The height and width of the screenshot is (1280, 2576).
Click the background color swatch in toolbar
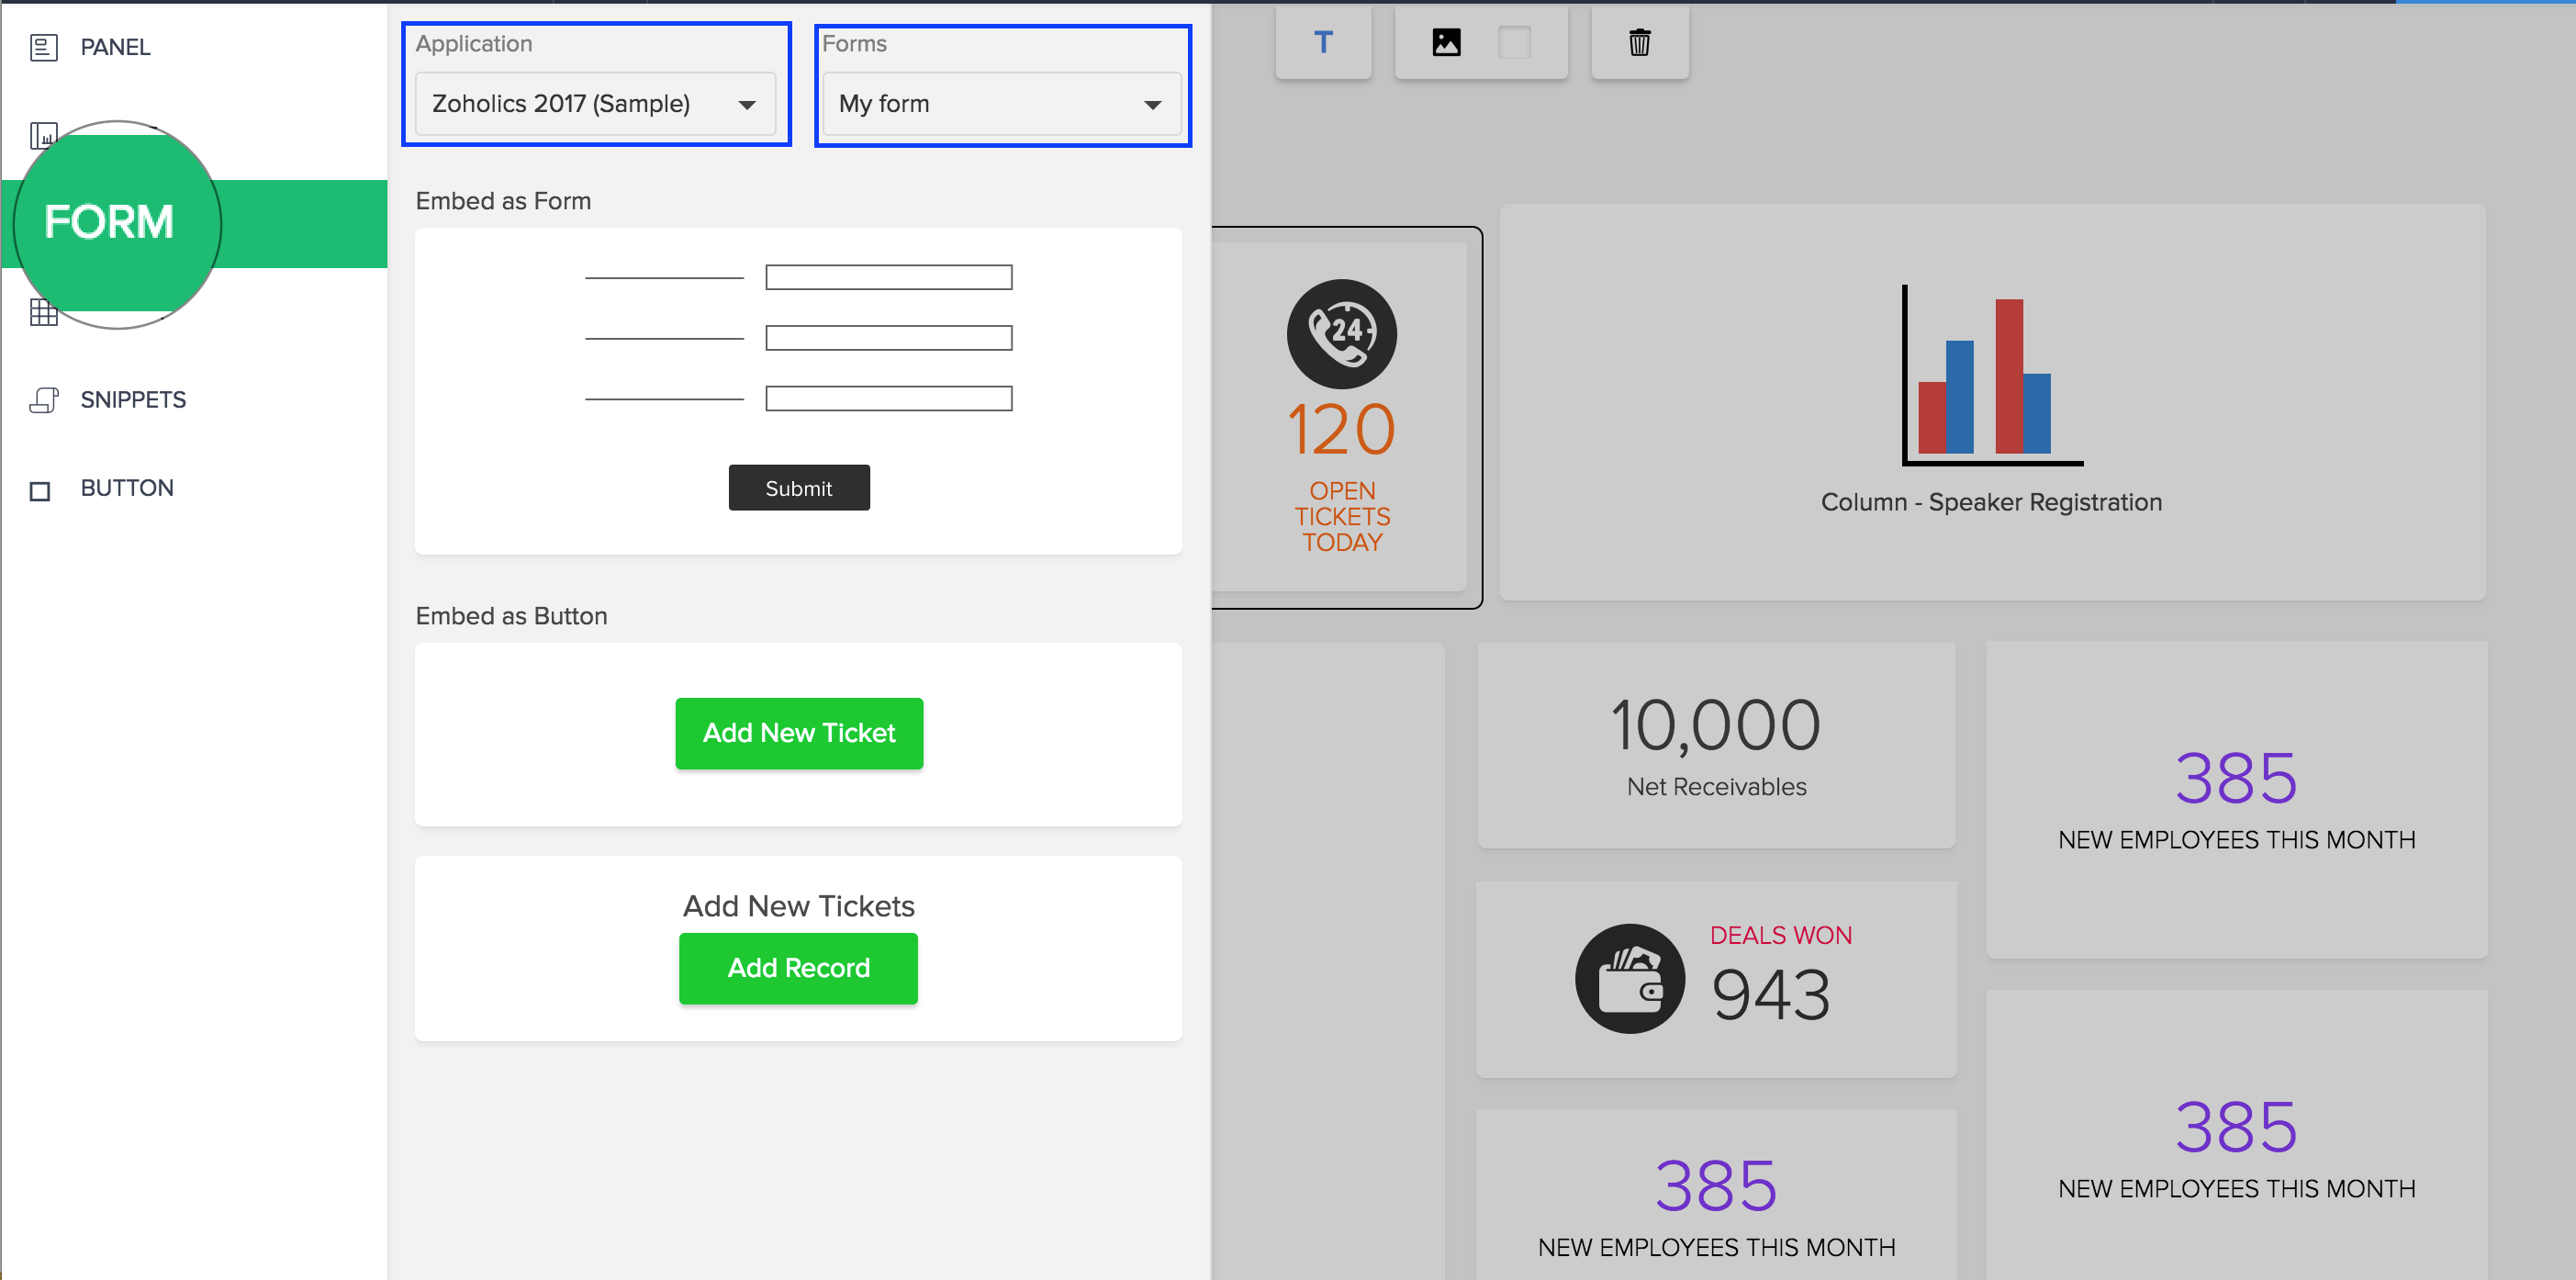(1514, 42)
